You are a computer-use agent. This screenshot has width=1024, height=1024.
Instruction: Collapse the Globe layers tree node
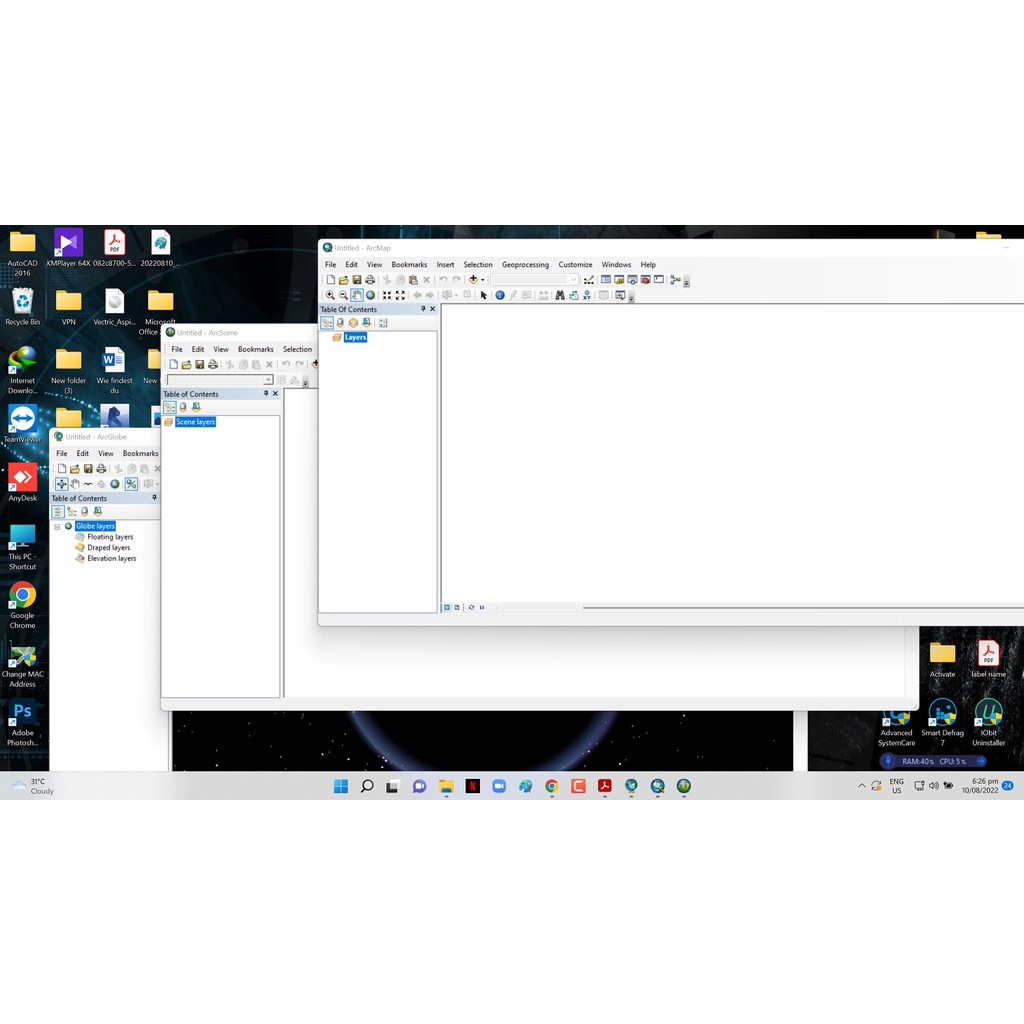click(x=57, y=526)
